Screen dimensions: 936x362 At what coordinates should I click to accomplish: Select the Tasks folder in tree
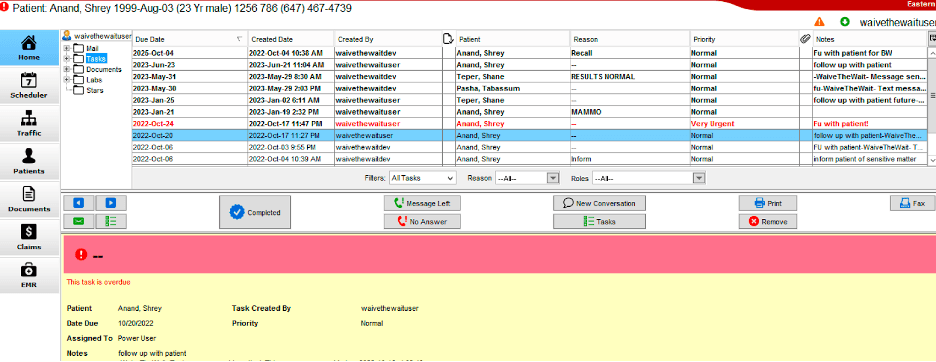tap(96, 59)
